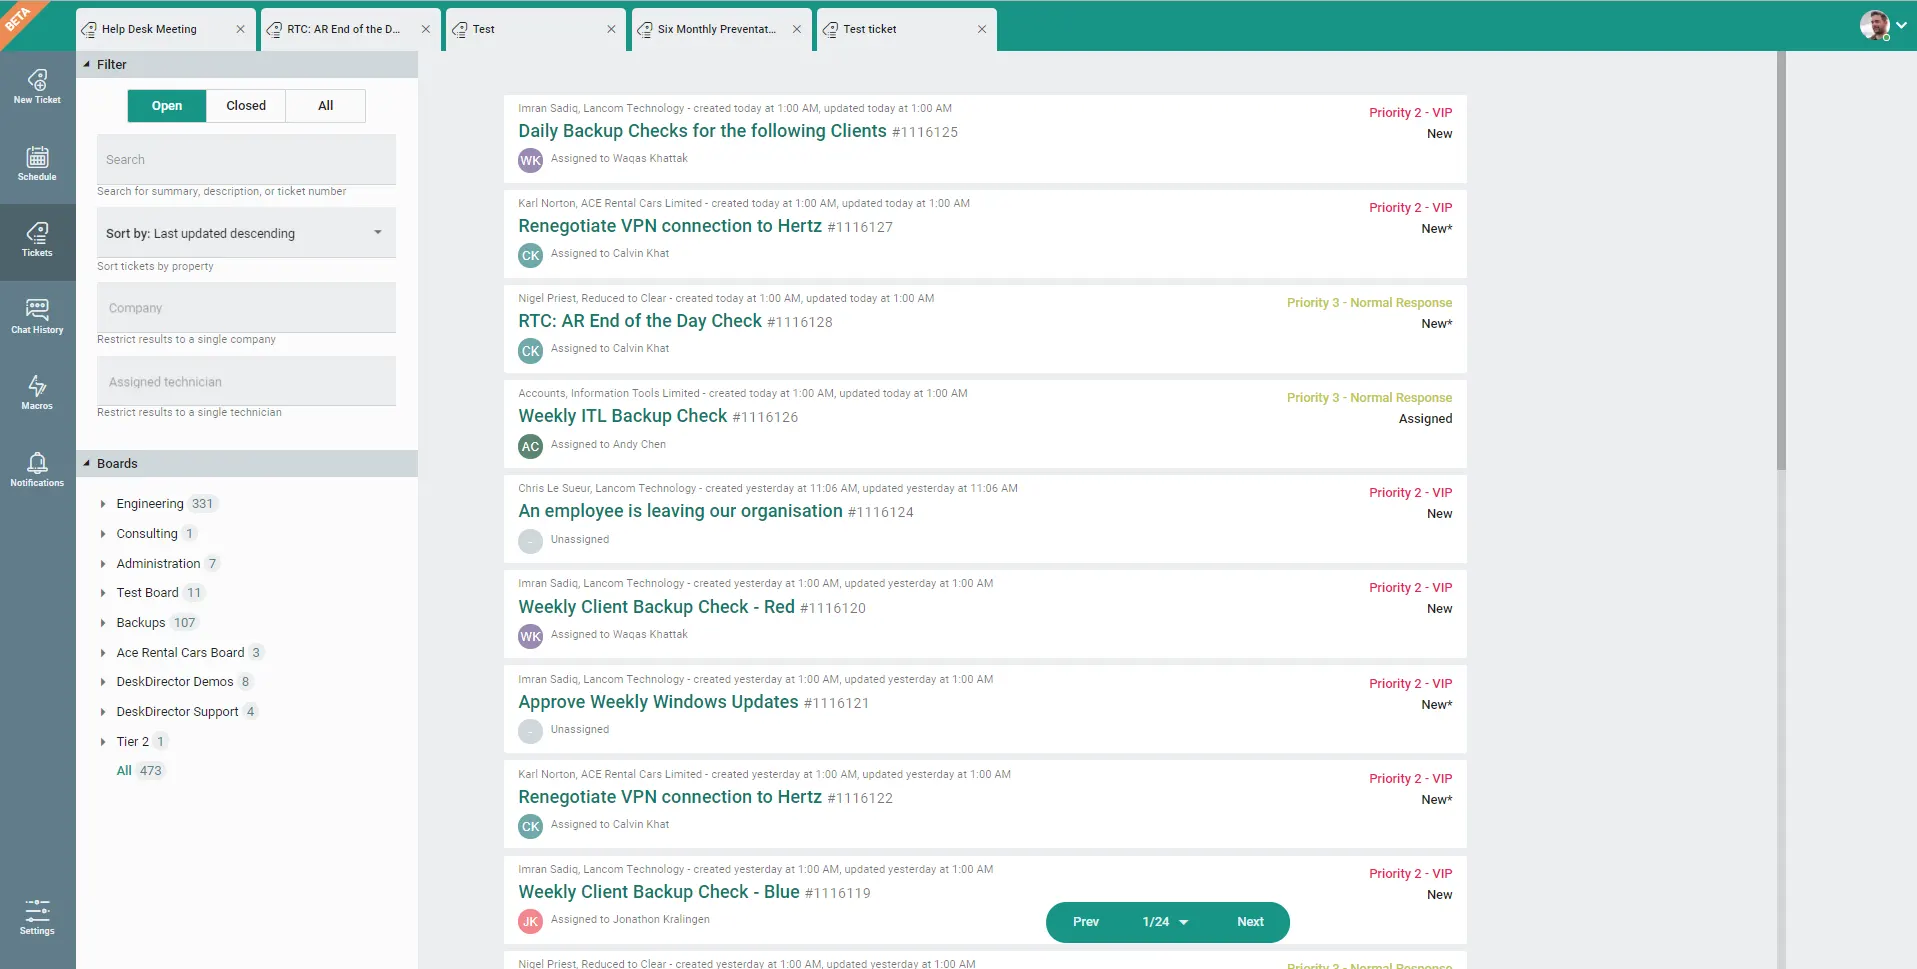Open the New Ticket sidebar icon
The height and width of the screenshot is (969, 1917).
37,87
